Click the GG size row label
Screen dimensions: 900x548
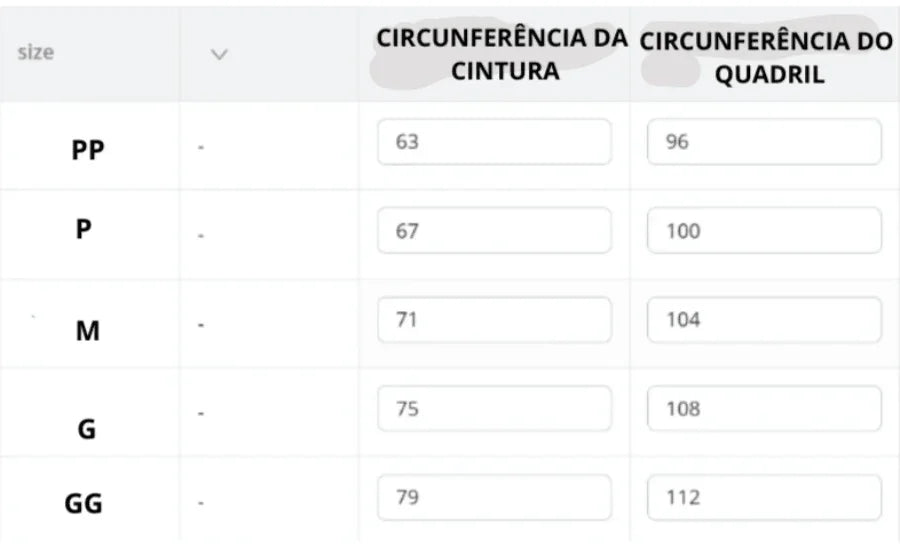coord(84,504)
